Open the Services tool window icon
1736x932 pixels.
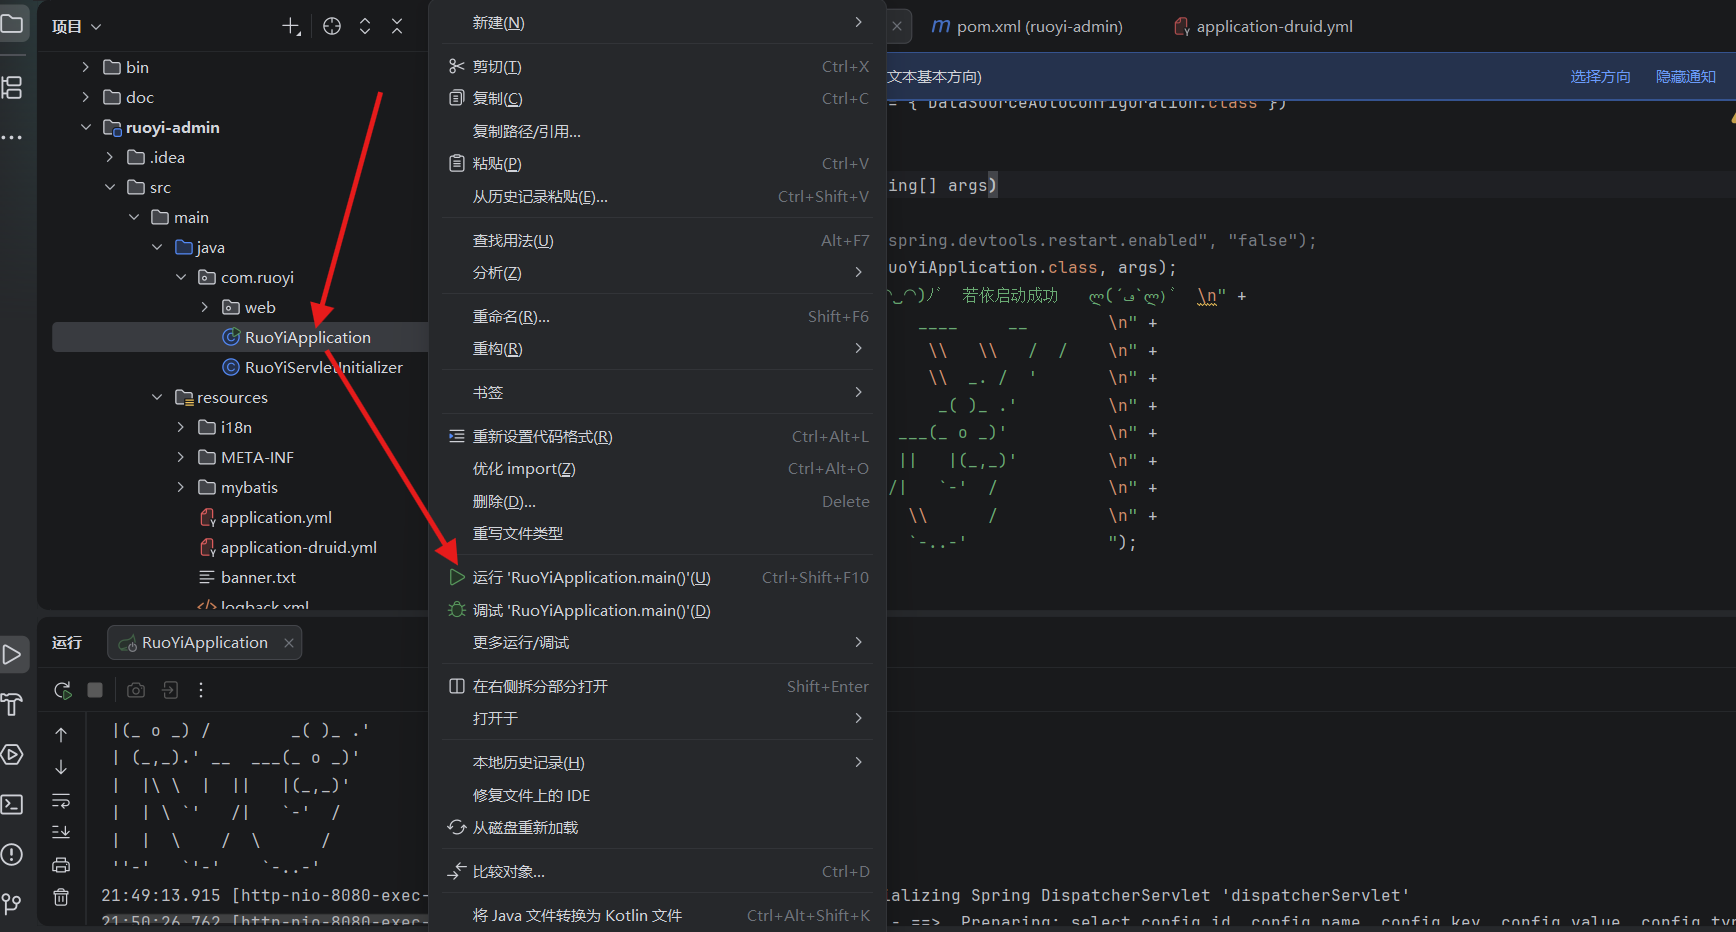pos(12,754)
